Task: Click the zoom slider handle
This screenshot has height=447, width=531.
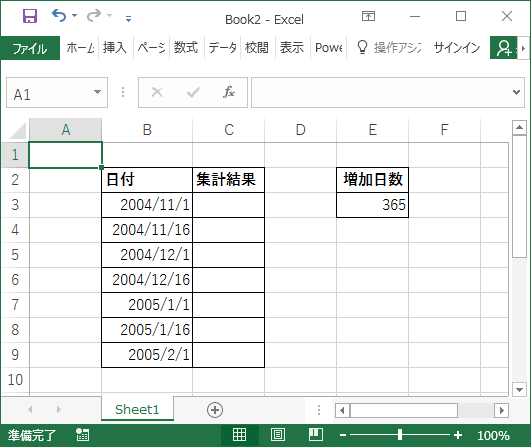Action: [x=400, y=435]
